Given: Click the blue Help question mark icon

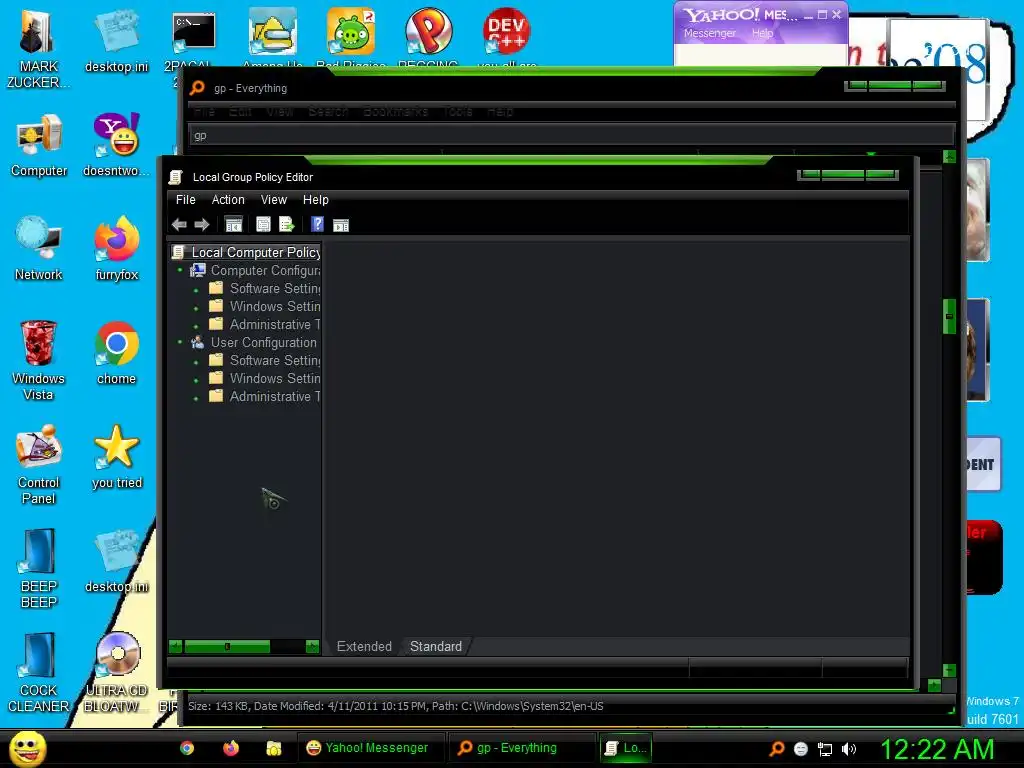Looking at the screenshot, I should pyautogui.click(x=317, y=225).
